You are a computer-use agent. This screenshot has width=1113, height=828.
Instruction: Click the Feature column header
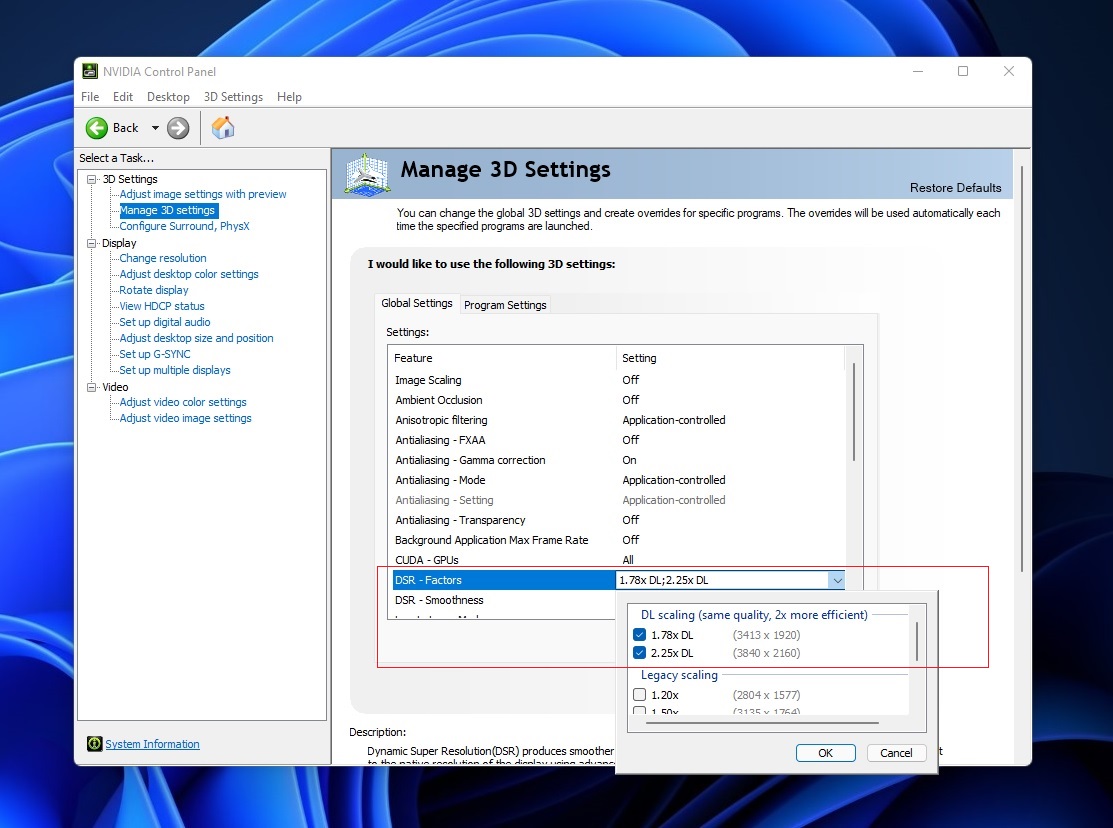503,358
